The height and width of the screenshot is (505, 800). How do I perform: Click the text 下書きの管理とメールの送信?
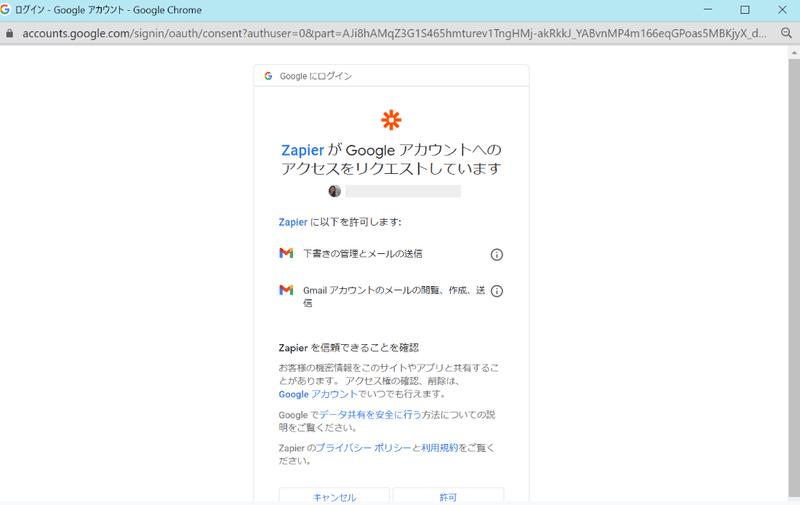(x=363, y=254)
